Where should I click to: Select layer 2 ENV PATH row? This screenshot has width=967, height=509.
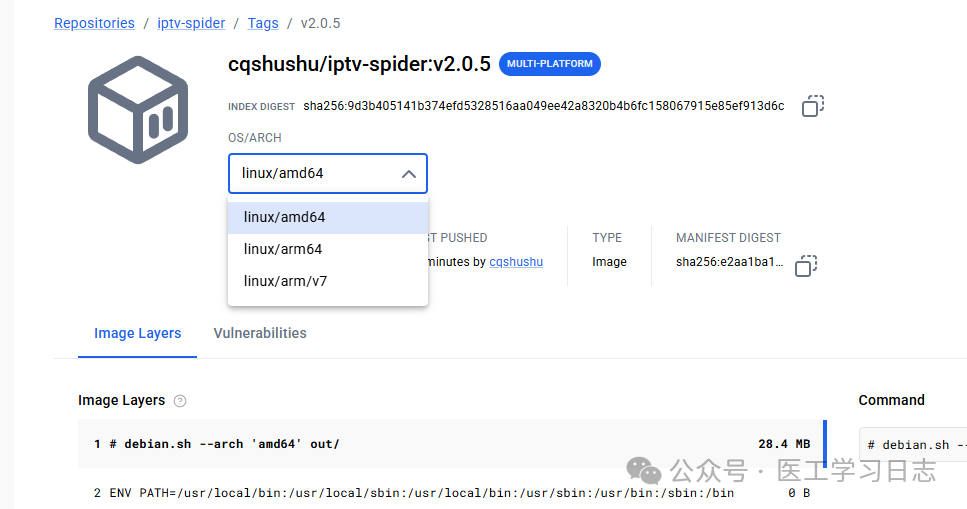[451, 492]
